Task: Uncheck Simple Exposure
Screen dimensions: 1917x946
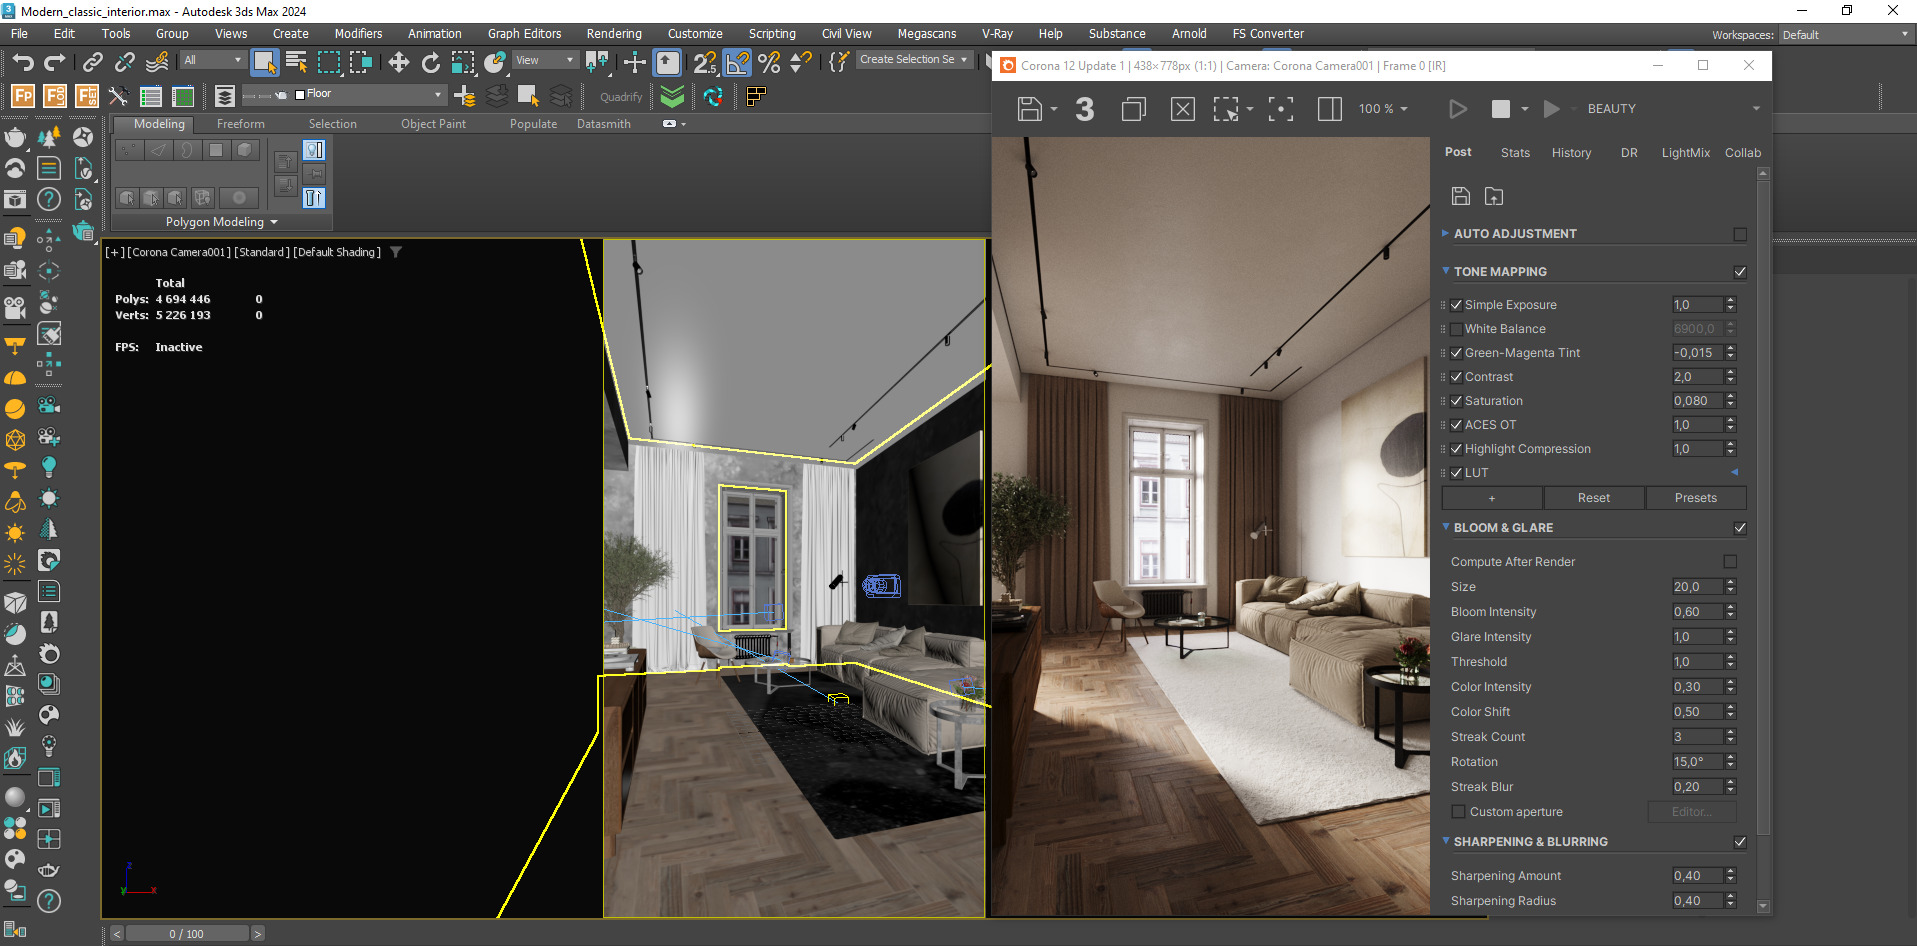Action: point(1456,305)
